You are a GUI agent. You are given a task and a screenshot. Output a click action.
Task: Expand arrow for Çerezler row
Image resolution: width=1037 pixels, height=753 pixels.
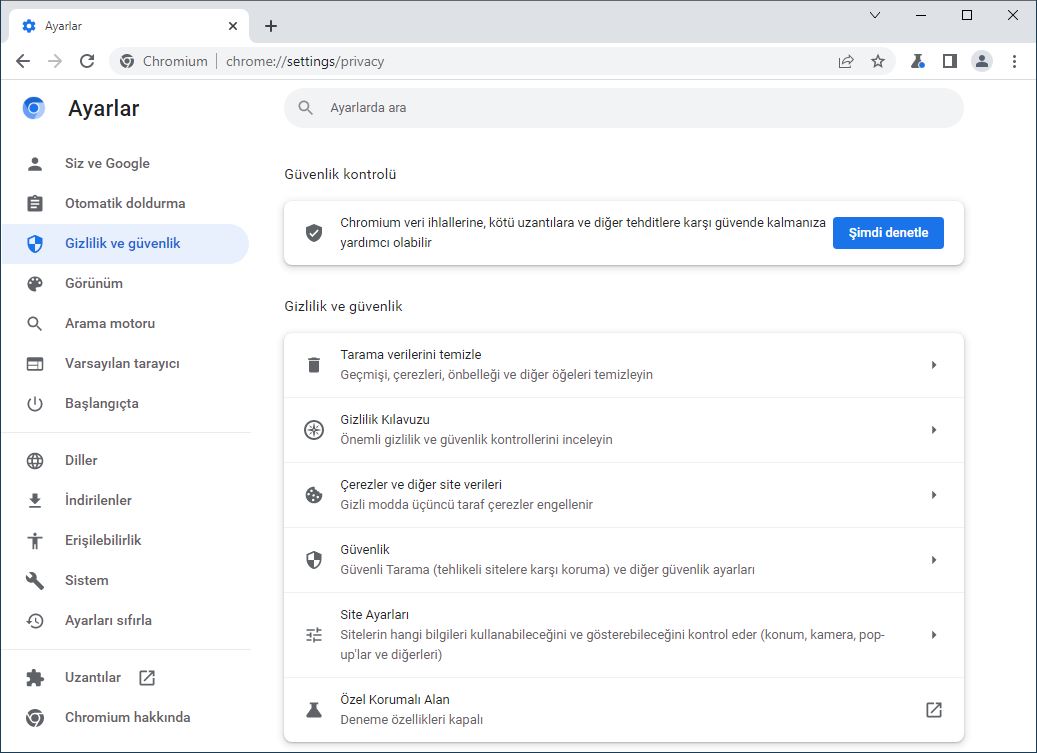(934, 495)
